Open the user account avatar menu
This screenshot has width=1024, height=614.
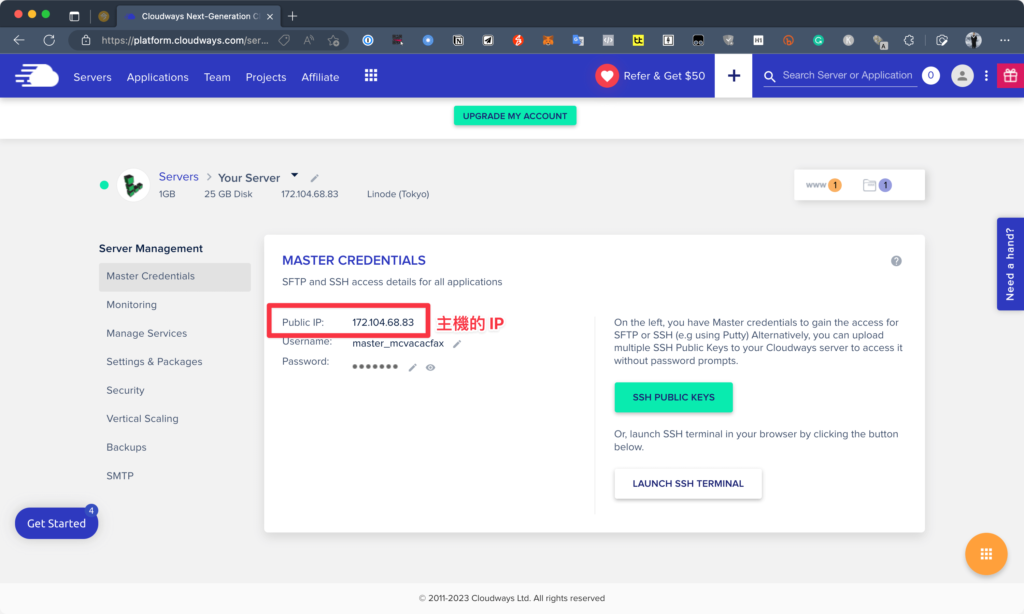(x=962, y=76)
